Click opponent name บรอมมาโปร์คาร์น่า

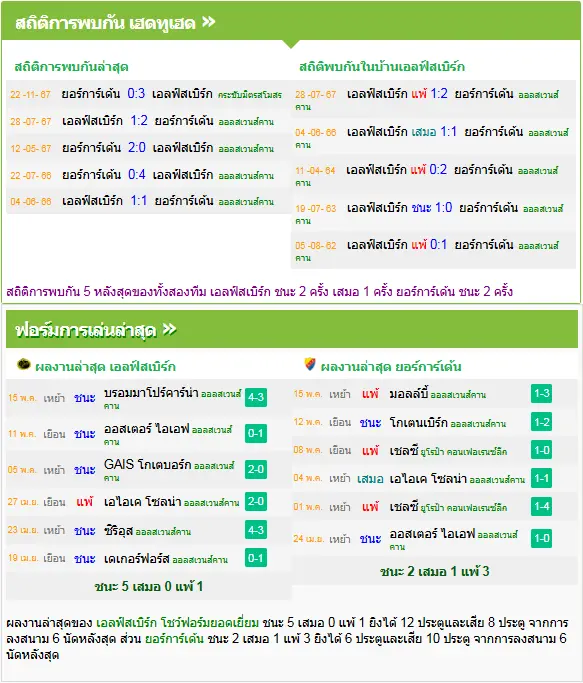point(151,393)
